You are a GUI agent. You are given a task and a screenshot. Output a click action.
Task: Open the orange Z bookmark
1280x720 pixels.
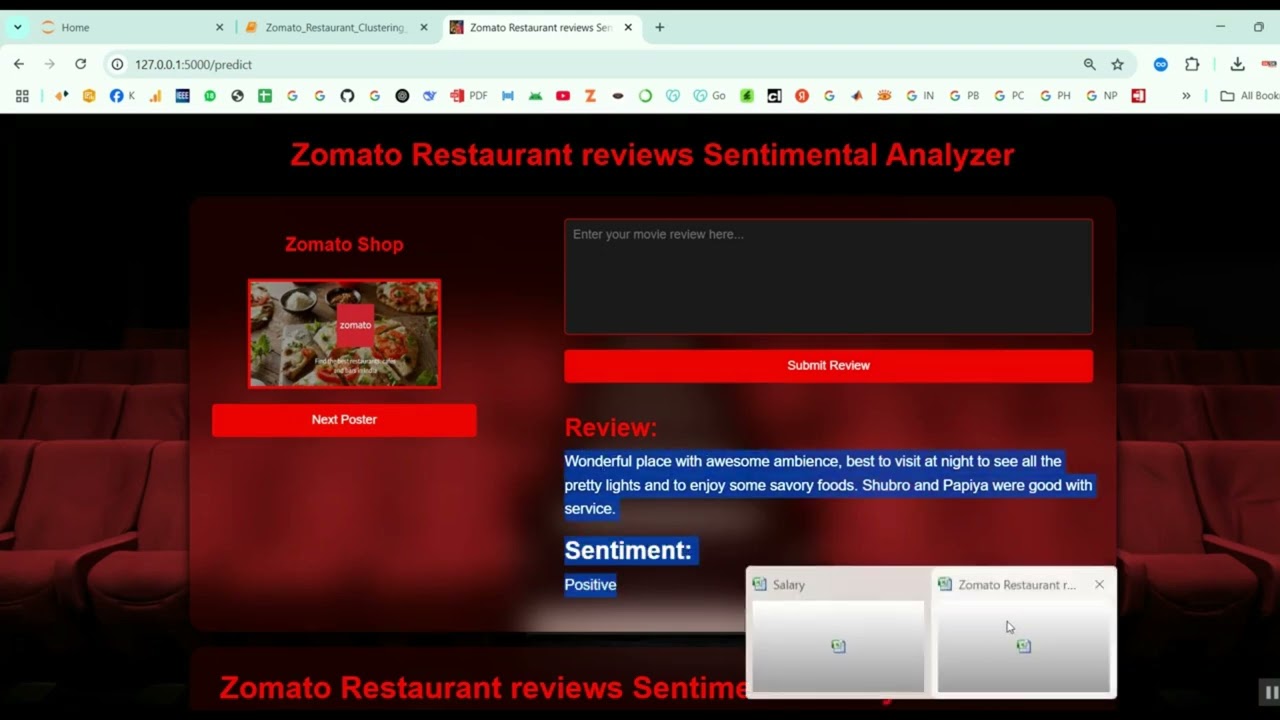coord(590,96)
